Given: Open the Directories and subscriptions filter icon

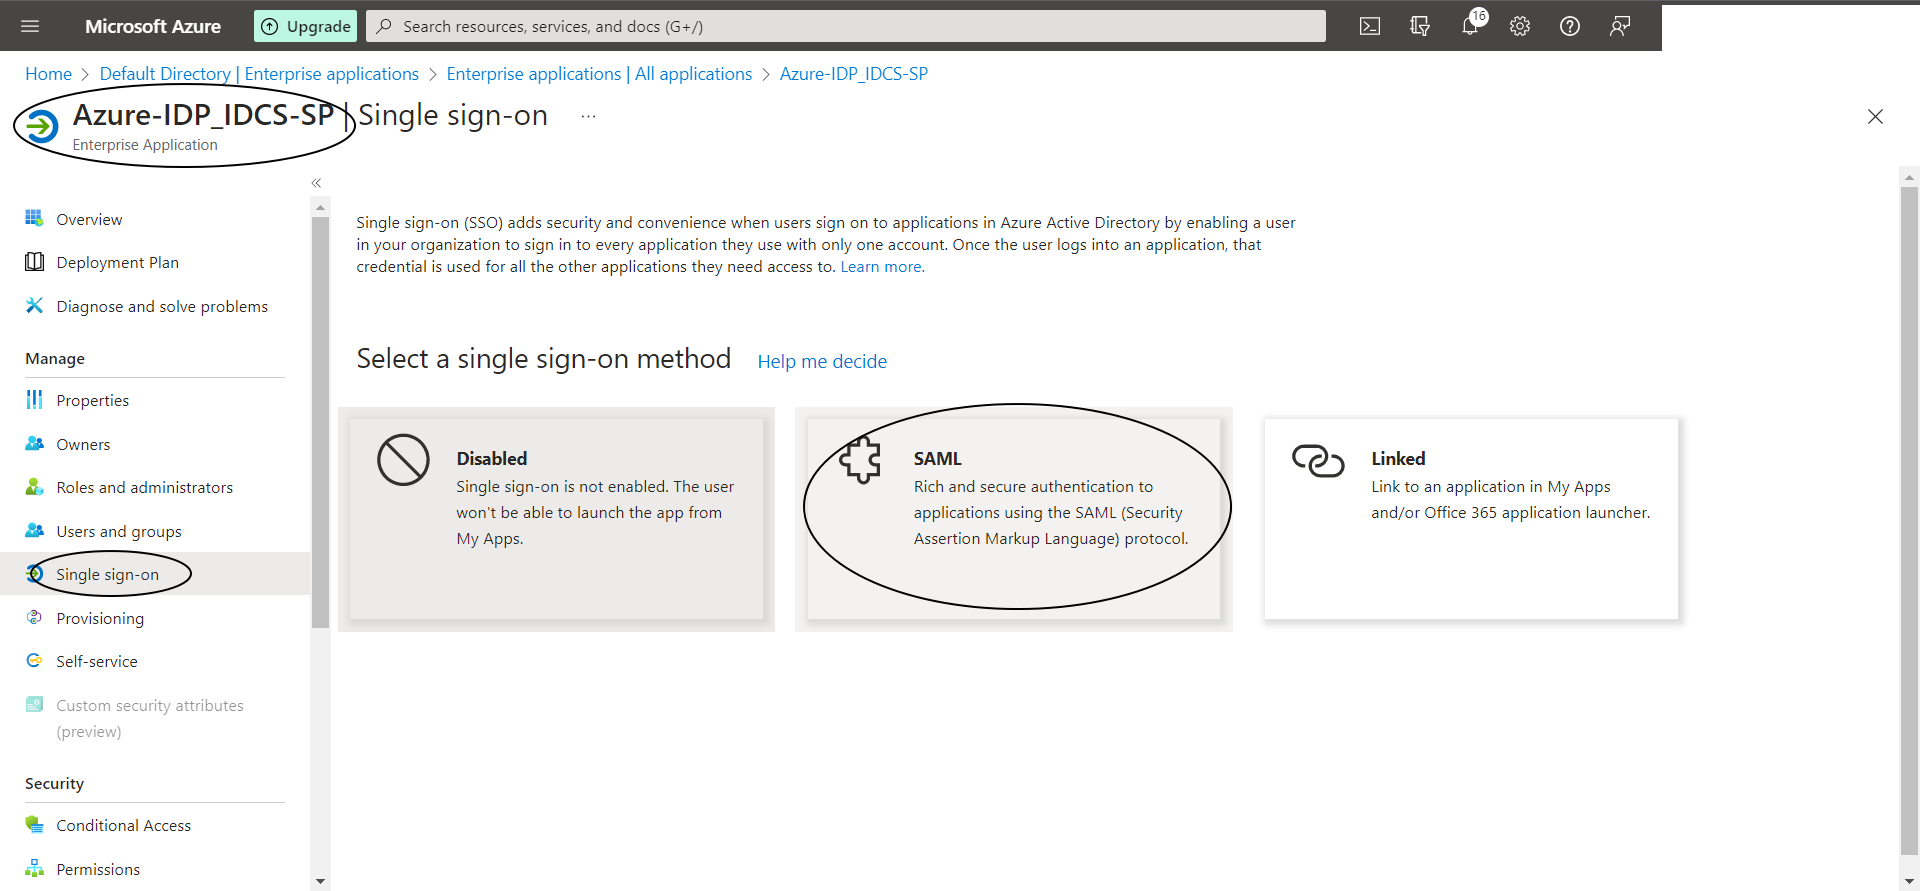Looking at the screenshot, I should click(1420, 26).
